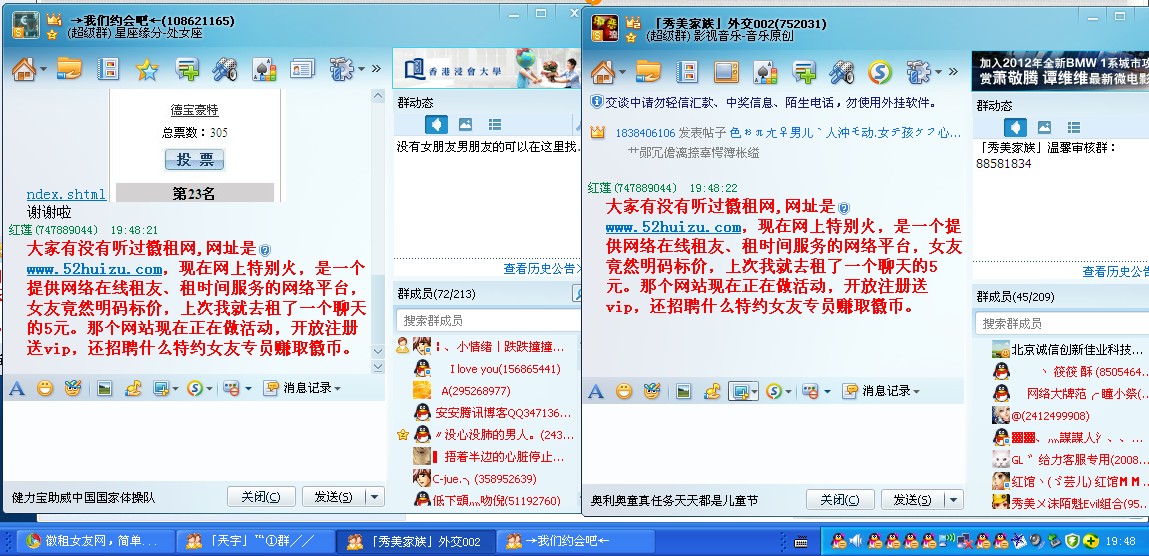
Task: Click Sogou S icon in right window top toolbar
Action: [x=878, y=72]
